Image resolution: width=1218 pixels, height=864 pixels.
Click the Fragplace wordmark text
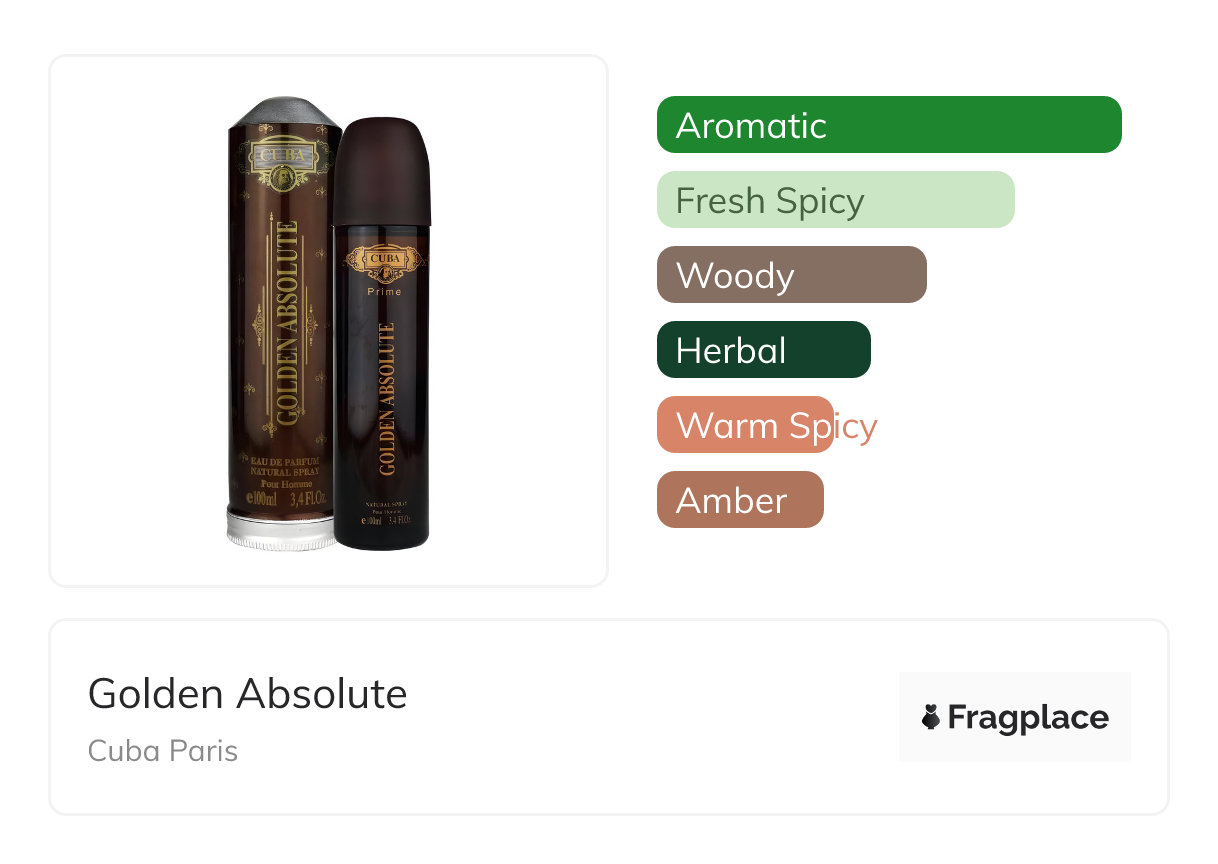point(1028,717)
